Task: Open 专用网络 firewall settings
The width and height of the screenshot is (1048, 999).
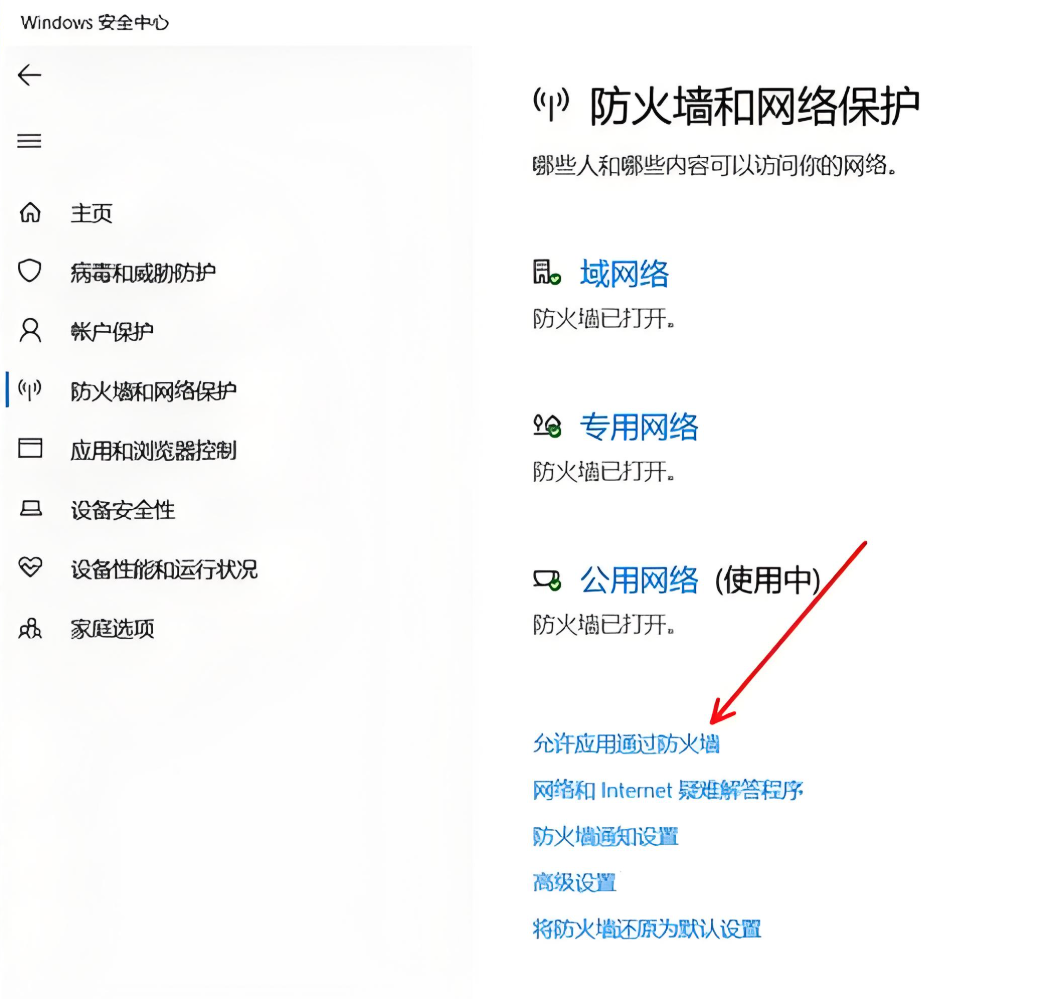Action: click(x=639, y=426)
